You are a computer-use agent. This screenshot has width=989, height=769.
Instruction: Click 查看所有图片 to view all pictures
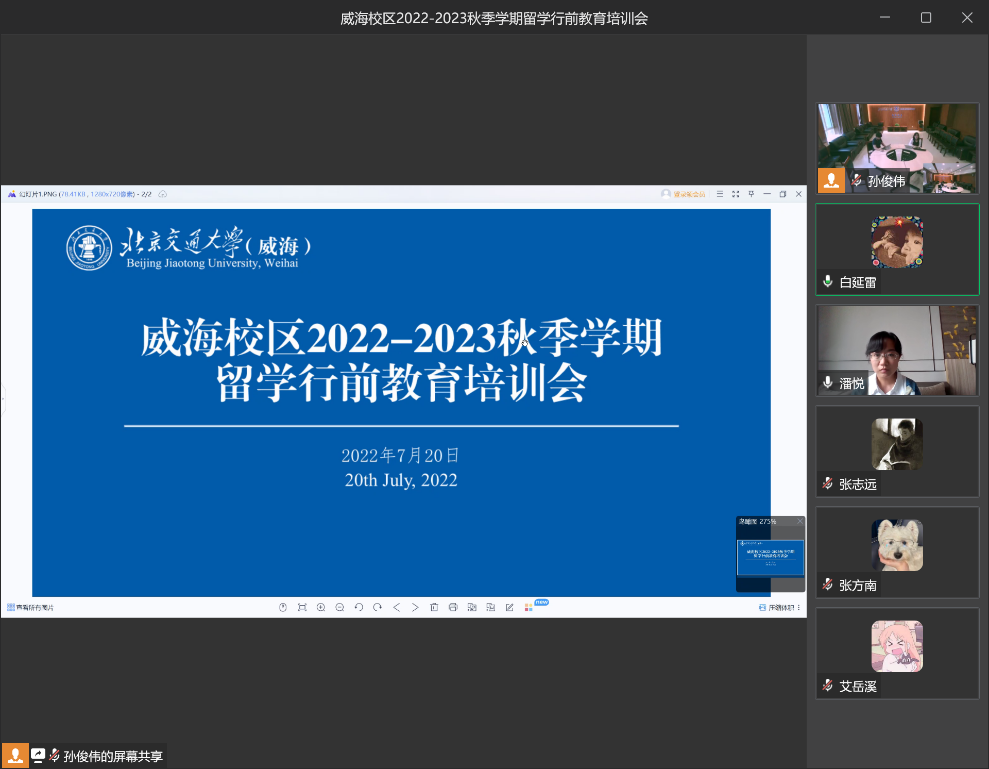pos(31,607)
